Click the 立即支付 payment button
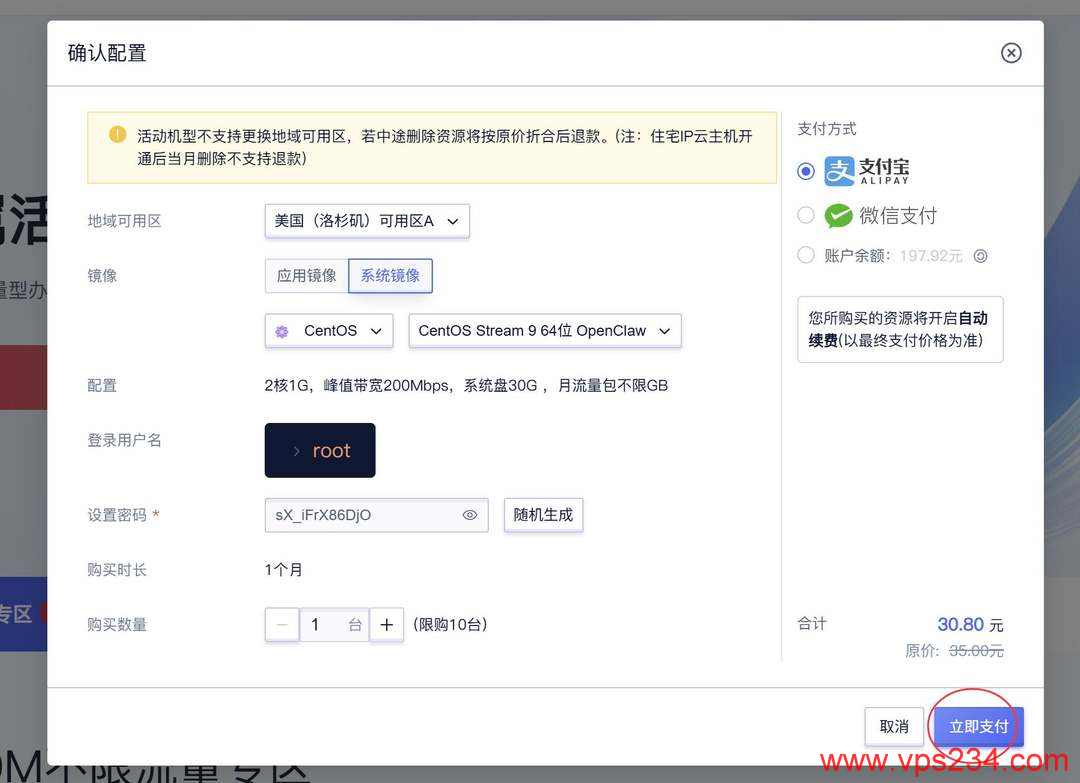 [977, 726]
